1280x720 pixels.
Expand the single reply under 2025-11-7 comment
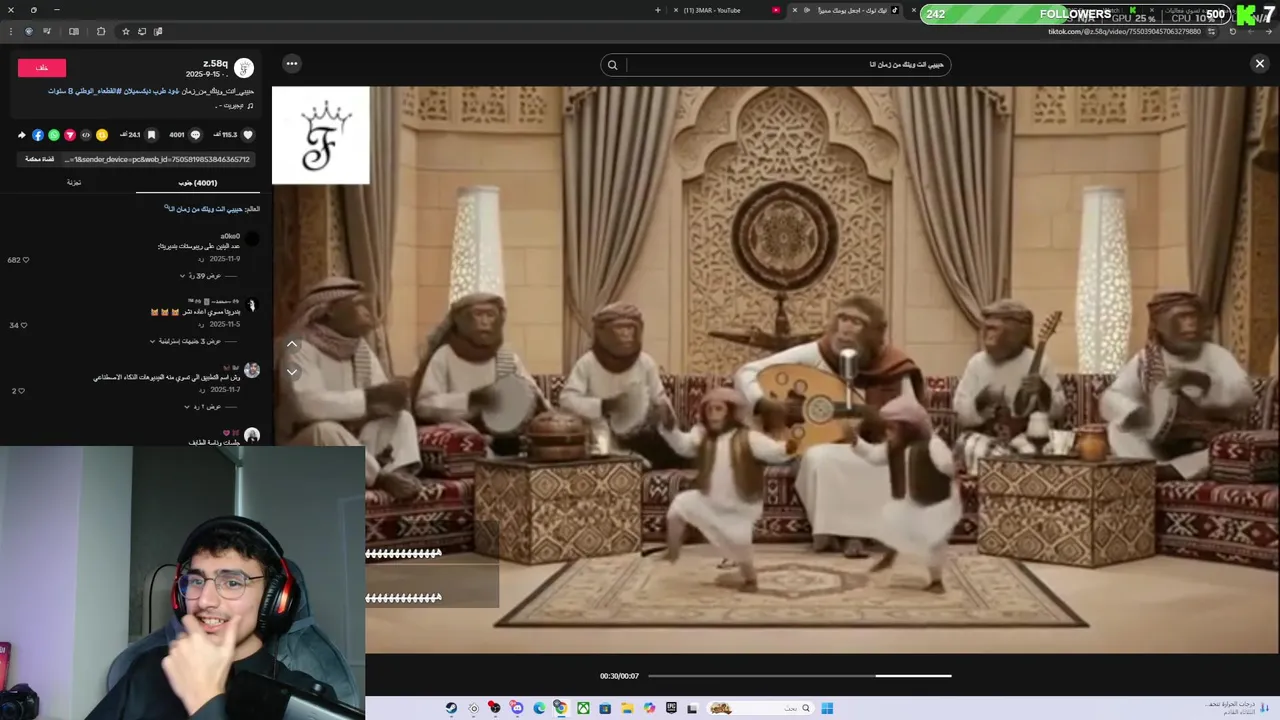tap(207, 407)
